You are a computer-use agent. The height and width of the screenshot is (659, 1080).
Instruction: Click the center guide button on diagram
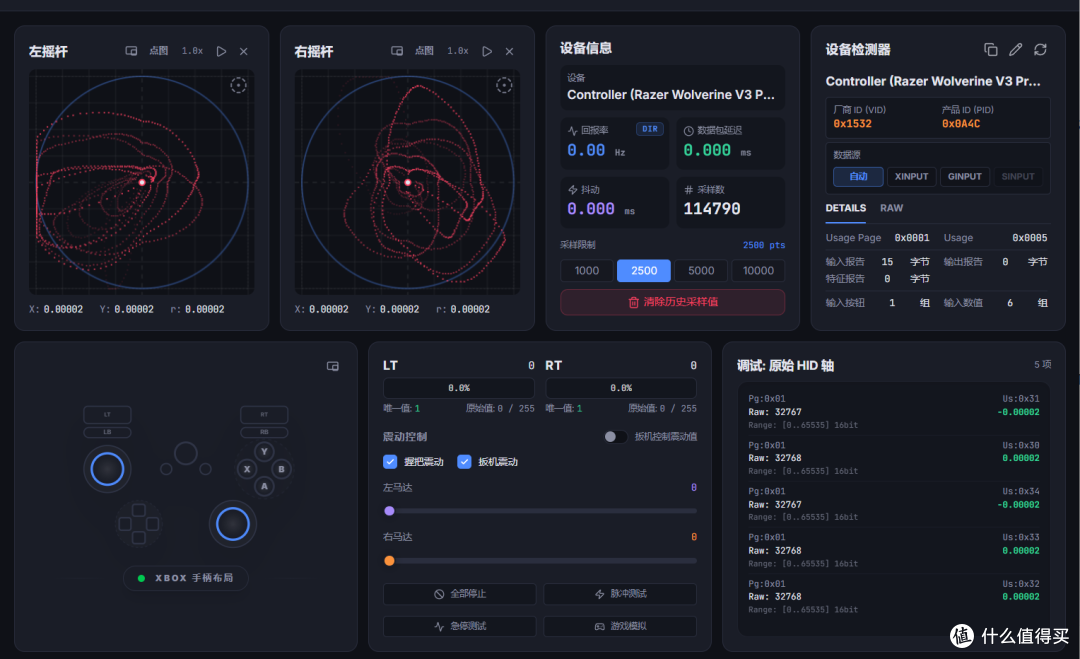pyautogui.click(x=186, y=453)
